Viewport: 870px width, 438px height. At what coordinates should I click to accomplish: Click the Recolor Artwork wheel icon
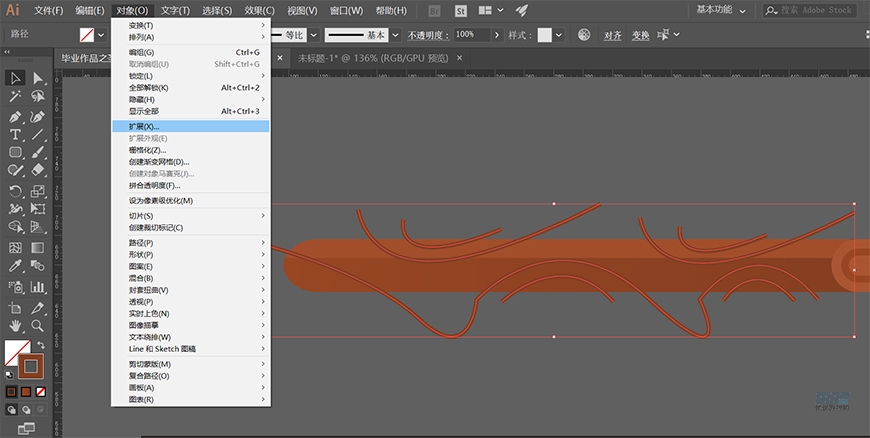[584, 34]
